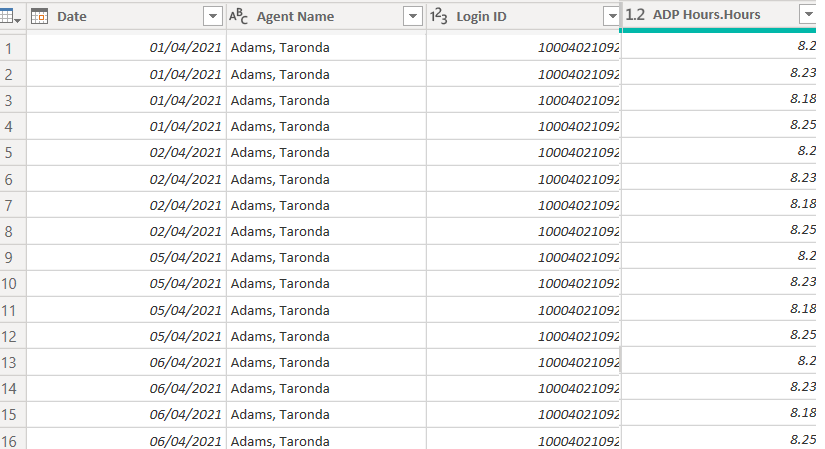Image resolution: width=825 pixels, height=449 pixels.
Task: Click the 01/04/2021 date cell in row 4
Action: coord(126,127)
